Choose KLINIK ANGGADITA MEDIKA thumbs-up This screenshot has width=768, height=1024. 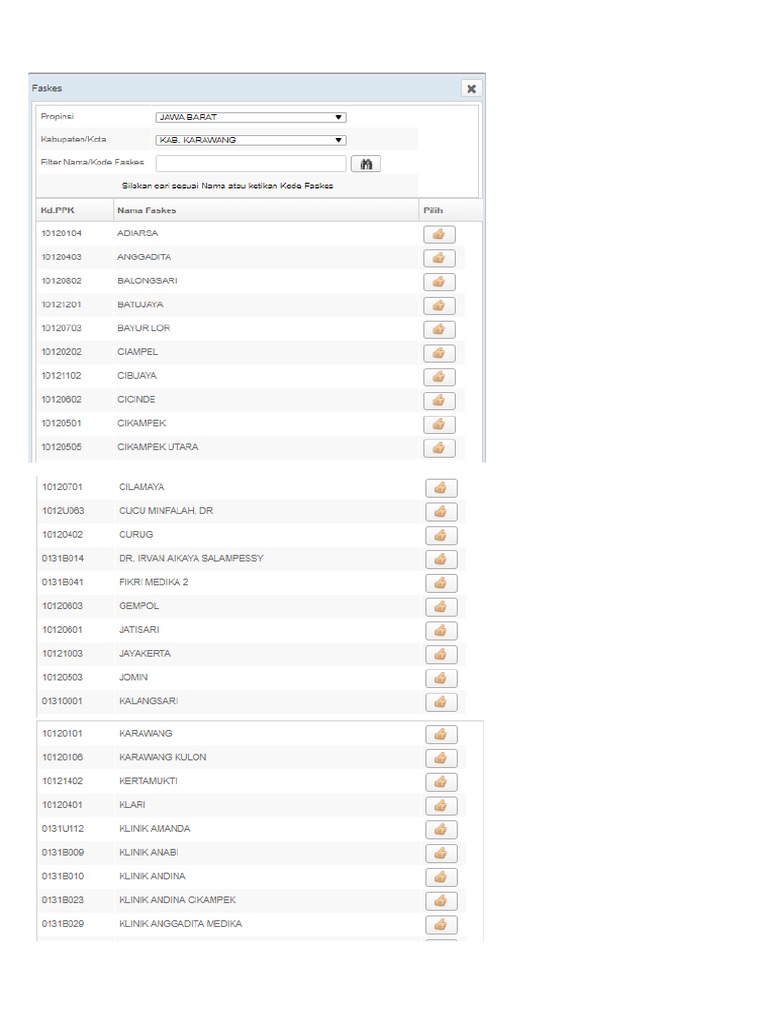click(441, 925)
